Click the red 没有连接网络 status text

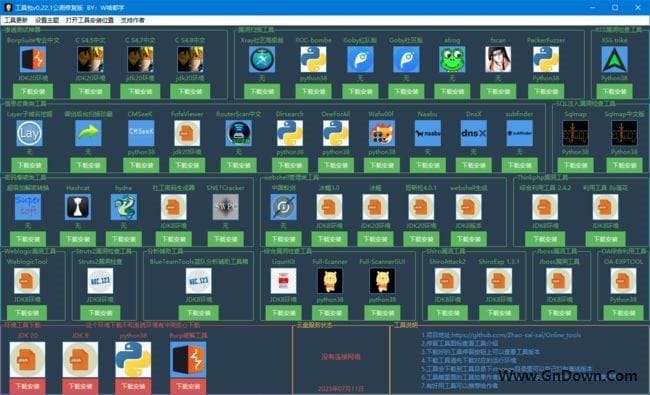(341, 356)
